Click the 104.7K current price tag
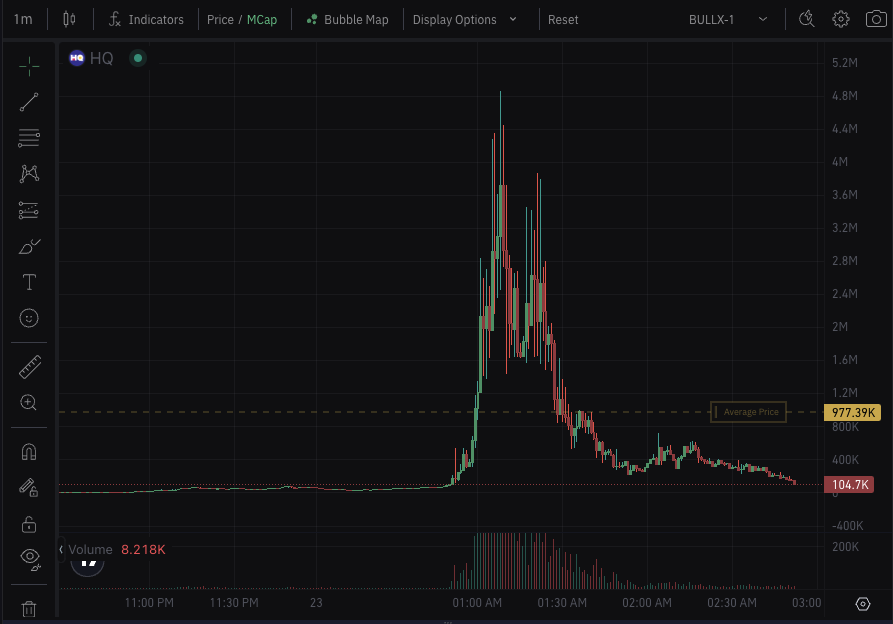Image resolution: width=893 pixels, height=624 pixels. tap(849, 485)
